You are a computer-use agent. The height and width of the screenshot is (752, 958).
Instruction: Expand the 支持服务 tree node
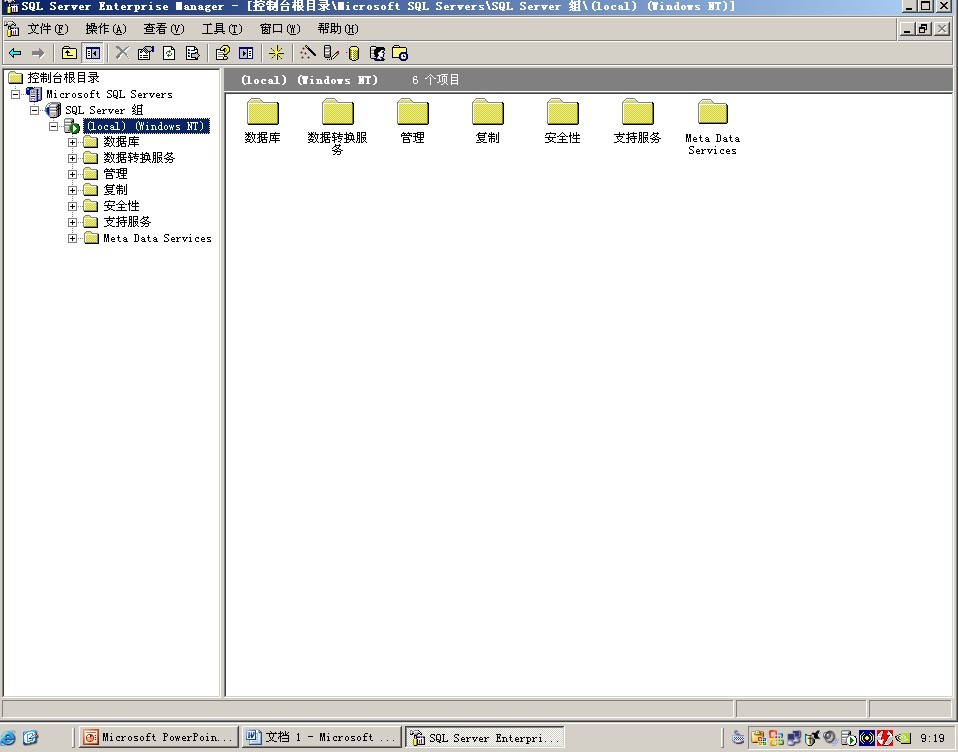(73, 222)
